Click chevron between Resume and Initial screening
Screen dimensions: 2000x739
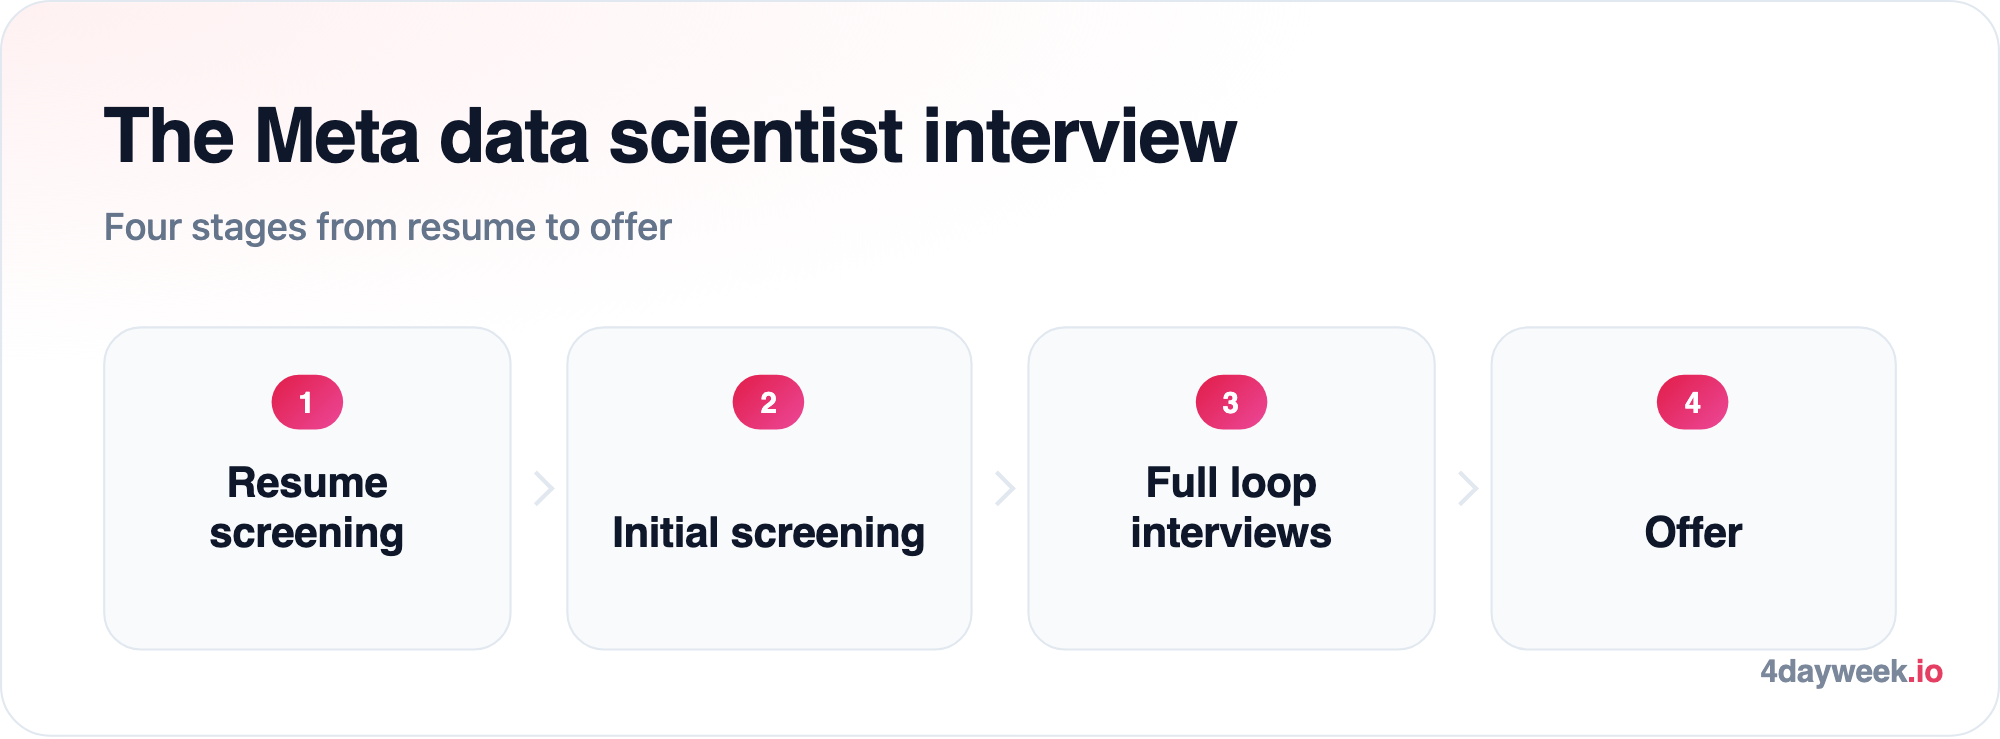click(x=543, y=488)
